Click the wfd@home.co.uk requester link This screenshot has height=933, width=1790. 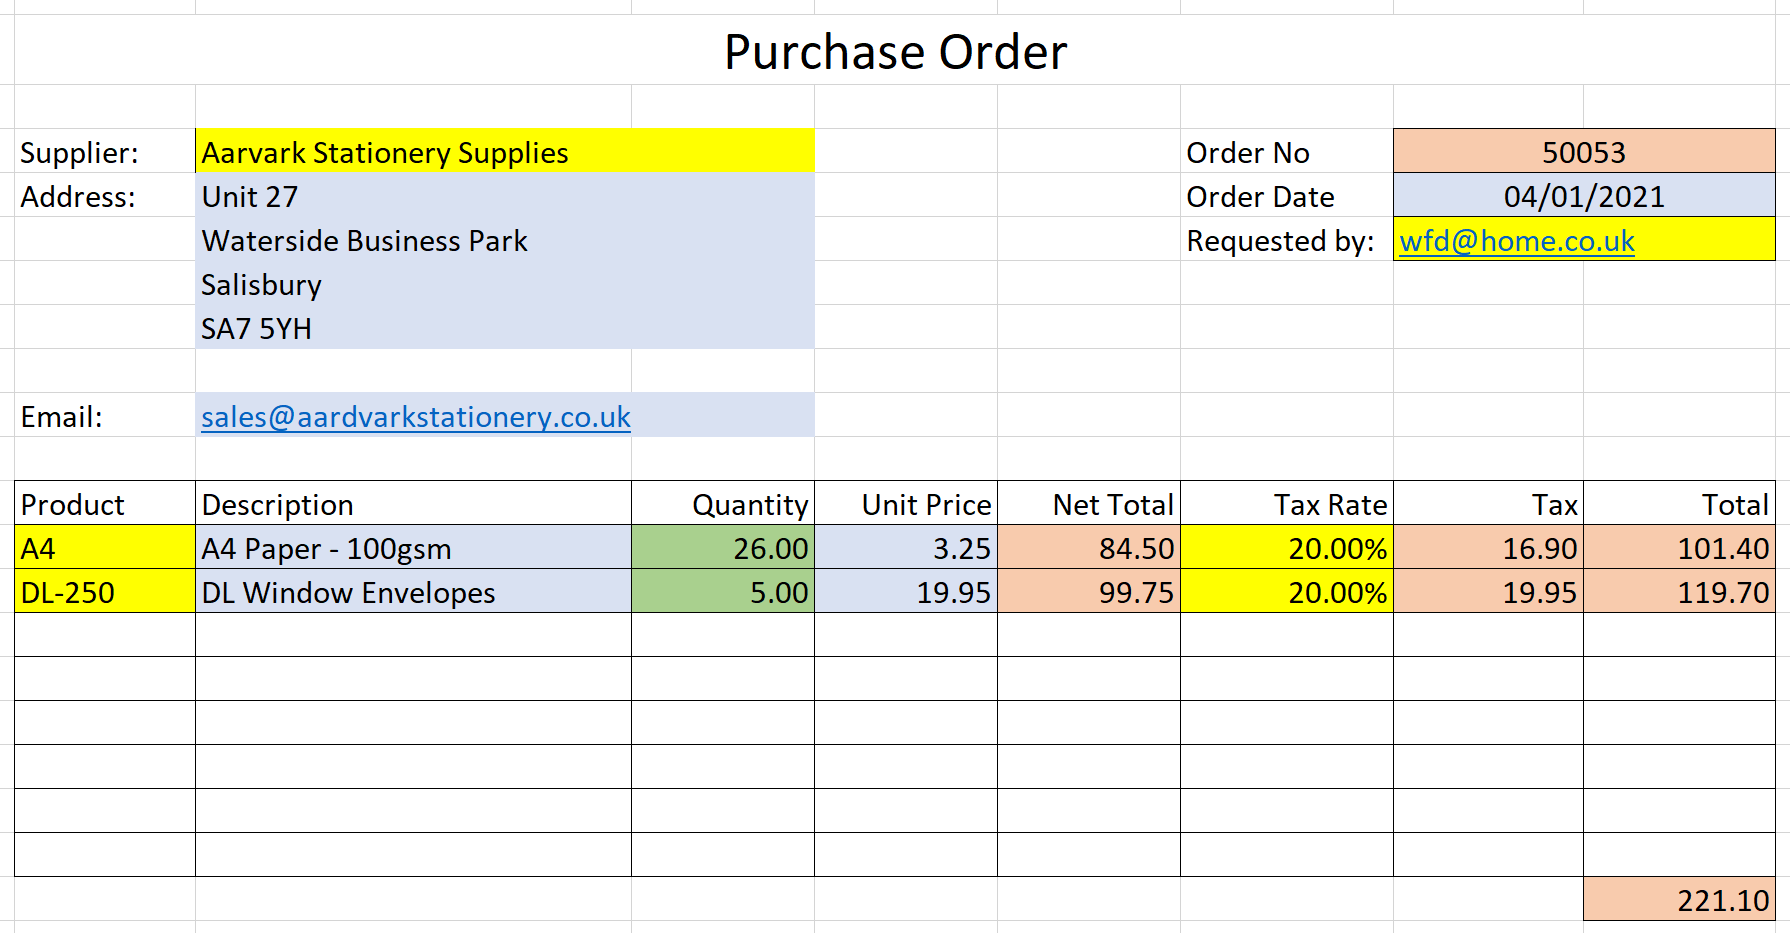click(x=1516, y=241)
